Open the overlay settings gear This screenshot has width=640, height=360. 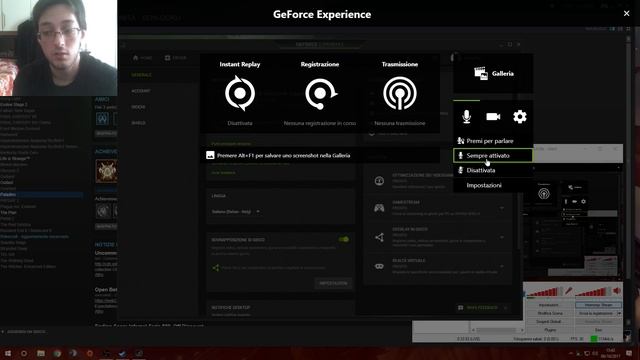[520, 117]
